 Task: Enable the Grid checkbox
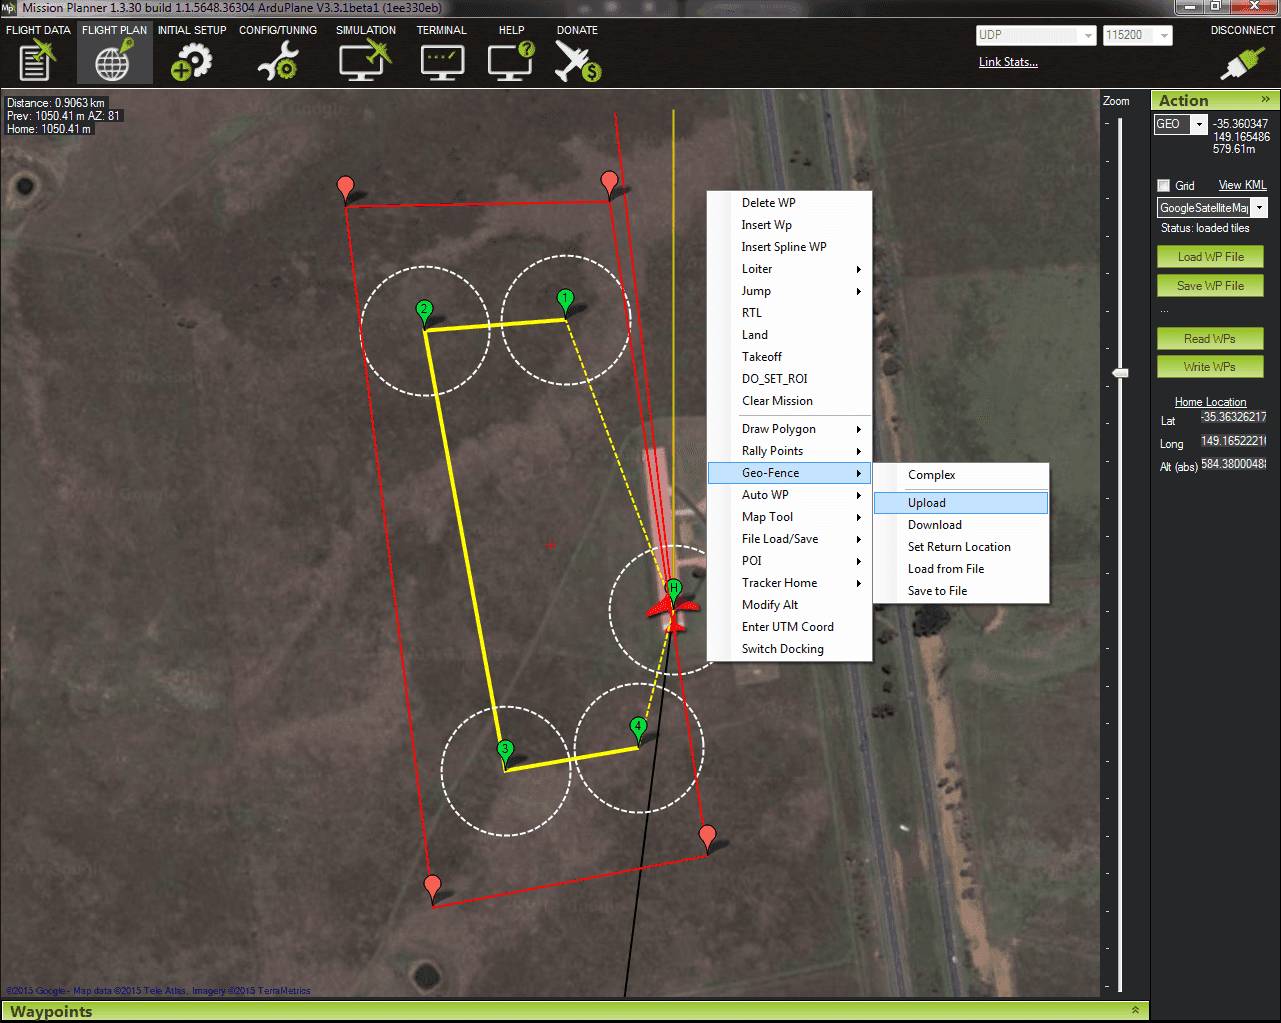pos(1163,185)
